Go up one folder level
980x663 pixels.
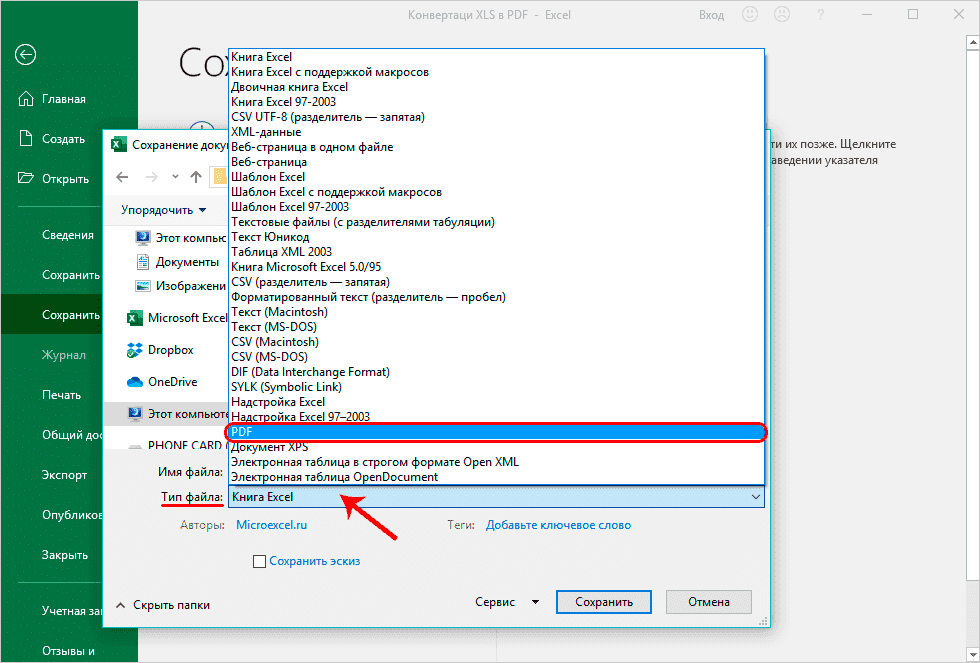click(x=196, y=177)
